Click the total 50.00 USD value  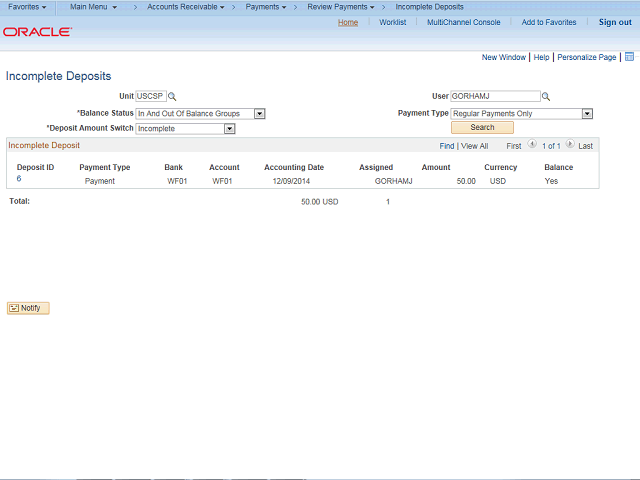[320, 202]
